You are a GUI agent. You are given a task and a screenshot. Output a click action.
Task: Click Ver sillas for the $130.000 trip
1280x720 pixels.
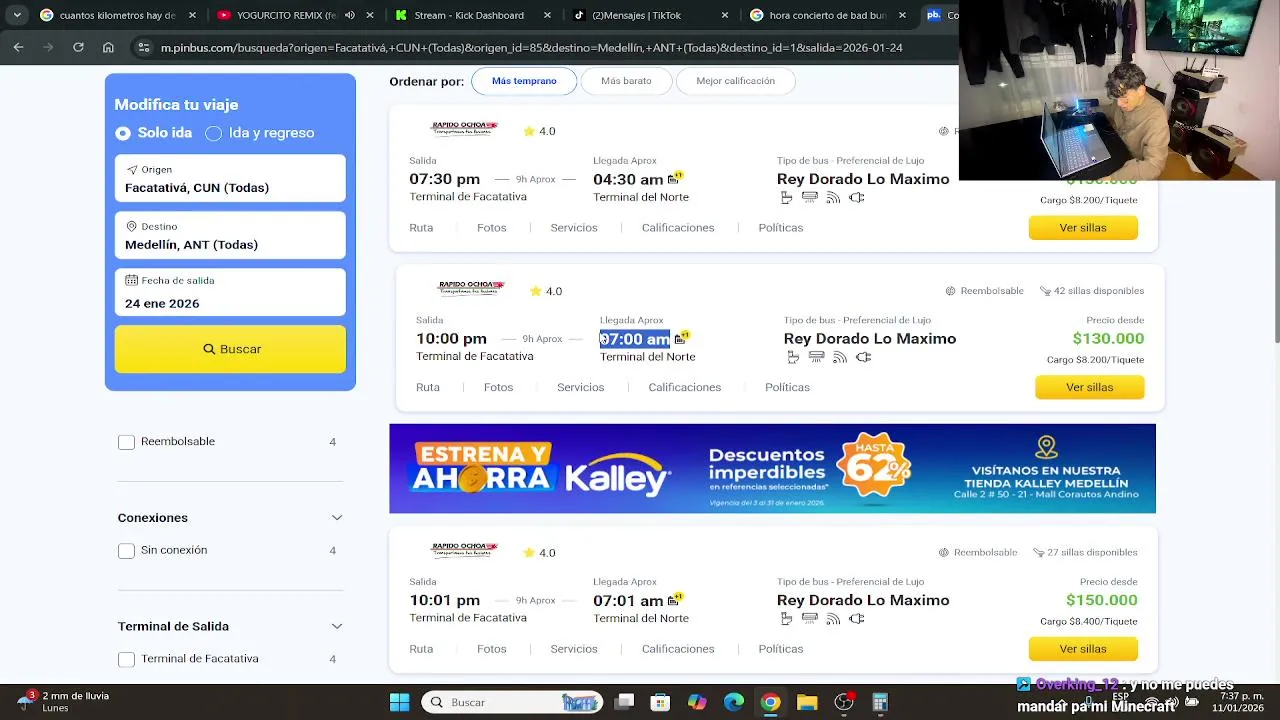click(1090, 387)
